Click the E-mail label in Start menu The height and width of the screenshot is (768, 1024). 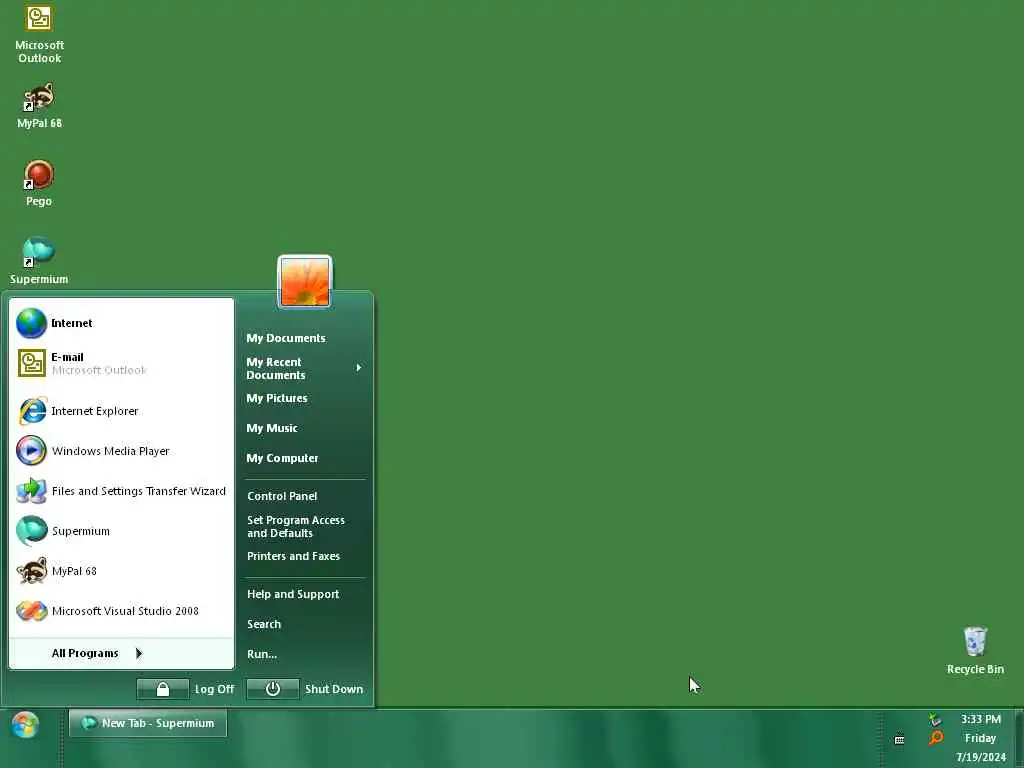pyautogui.click(x=67, y=357)
